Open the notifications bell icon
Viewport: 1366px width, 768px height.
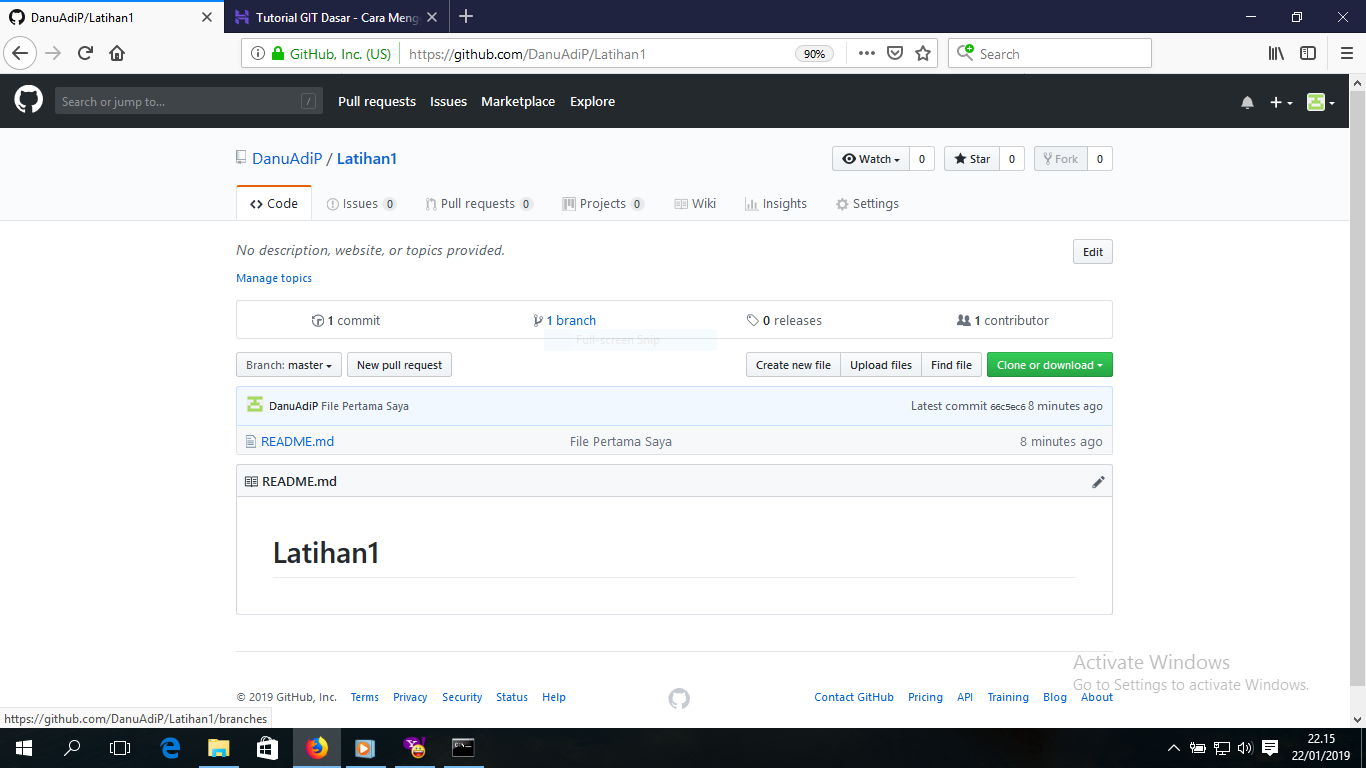[x=1247, y=102]
